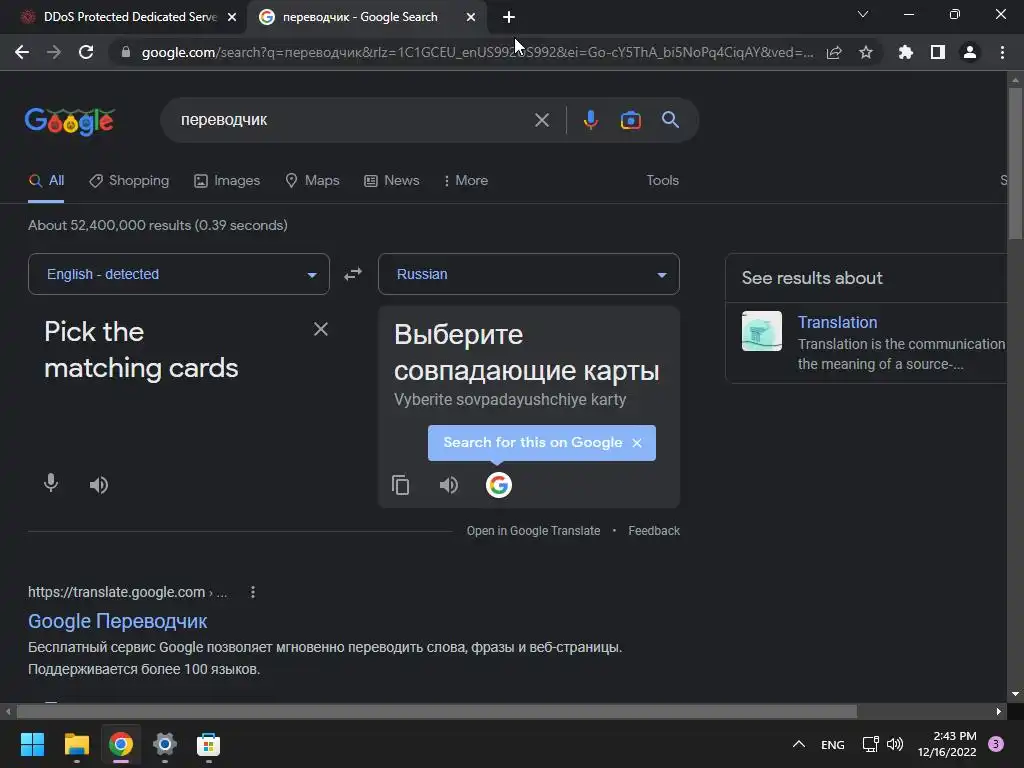This screenshot has height=768, width=1024.
Task: Send Feedback on translation
Action: pos(654,531)
